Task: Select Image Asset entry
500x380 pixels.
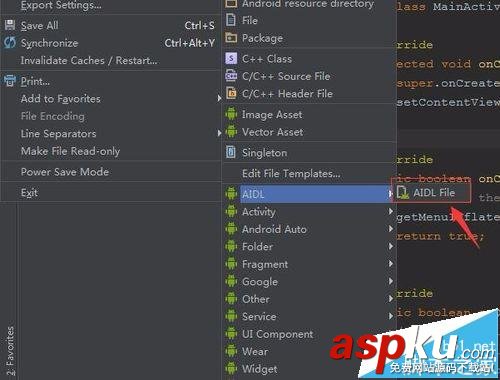Action: [309, 114]
